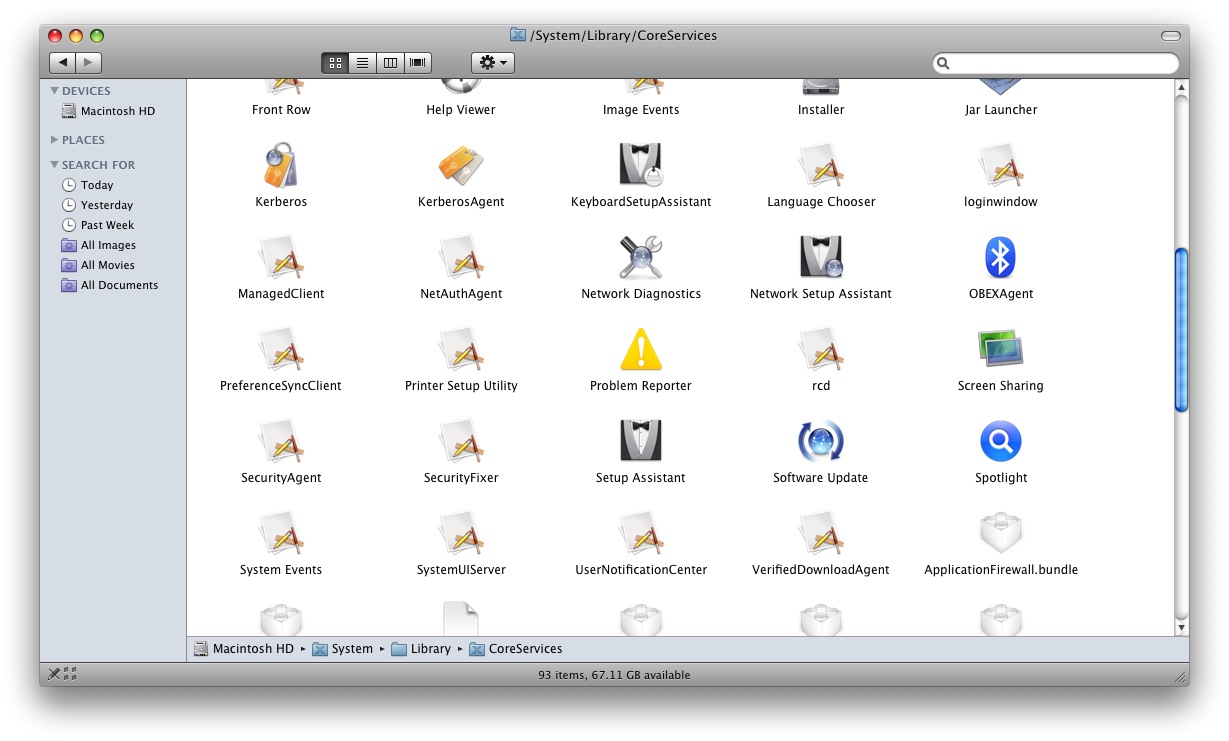Collapse the DEVICES sidebar section
The image size is (1229, 741).
click(55, 91)
